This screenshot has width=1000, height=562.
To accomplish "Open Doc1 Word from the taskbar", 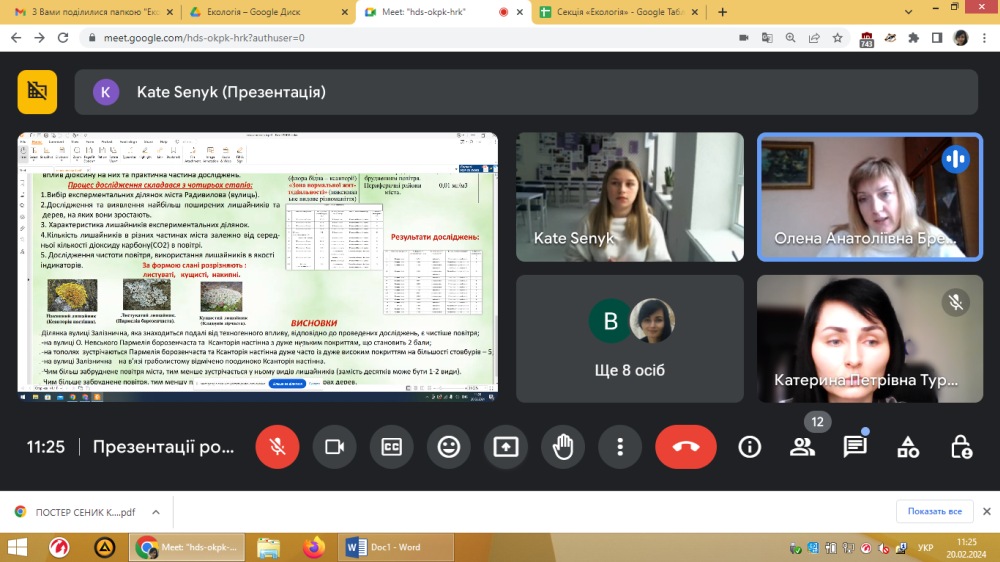I will [397, 547].
